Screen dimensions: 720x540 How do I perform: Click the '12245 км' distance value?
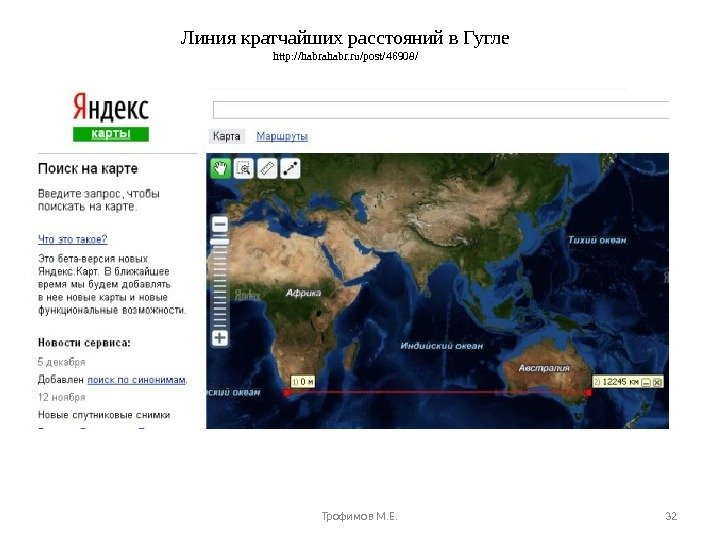620,382
